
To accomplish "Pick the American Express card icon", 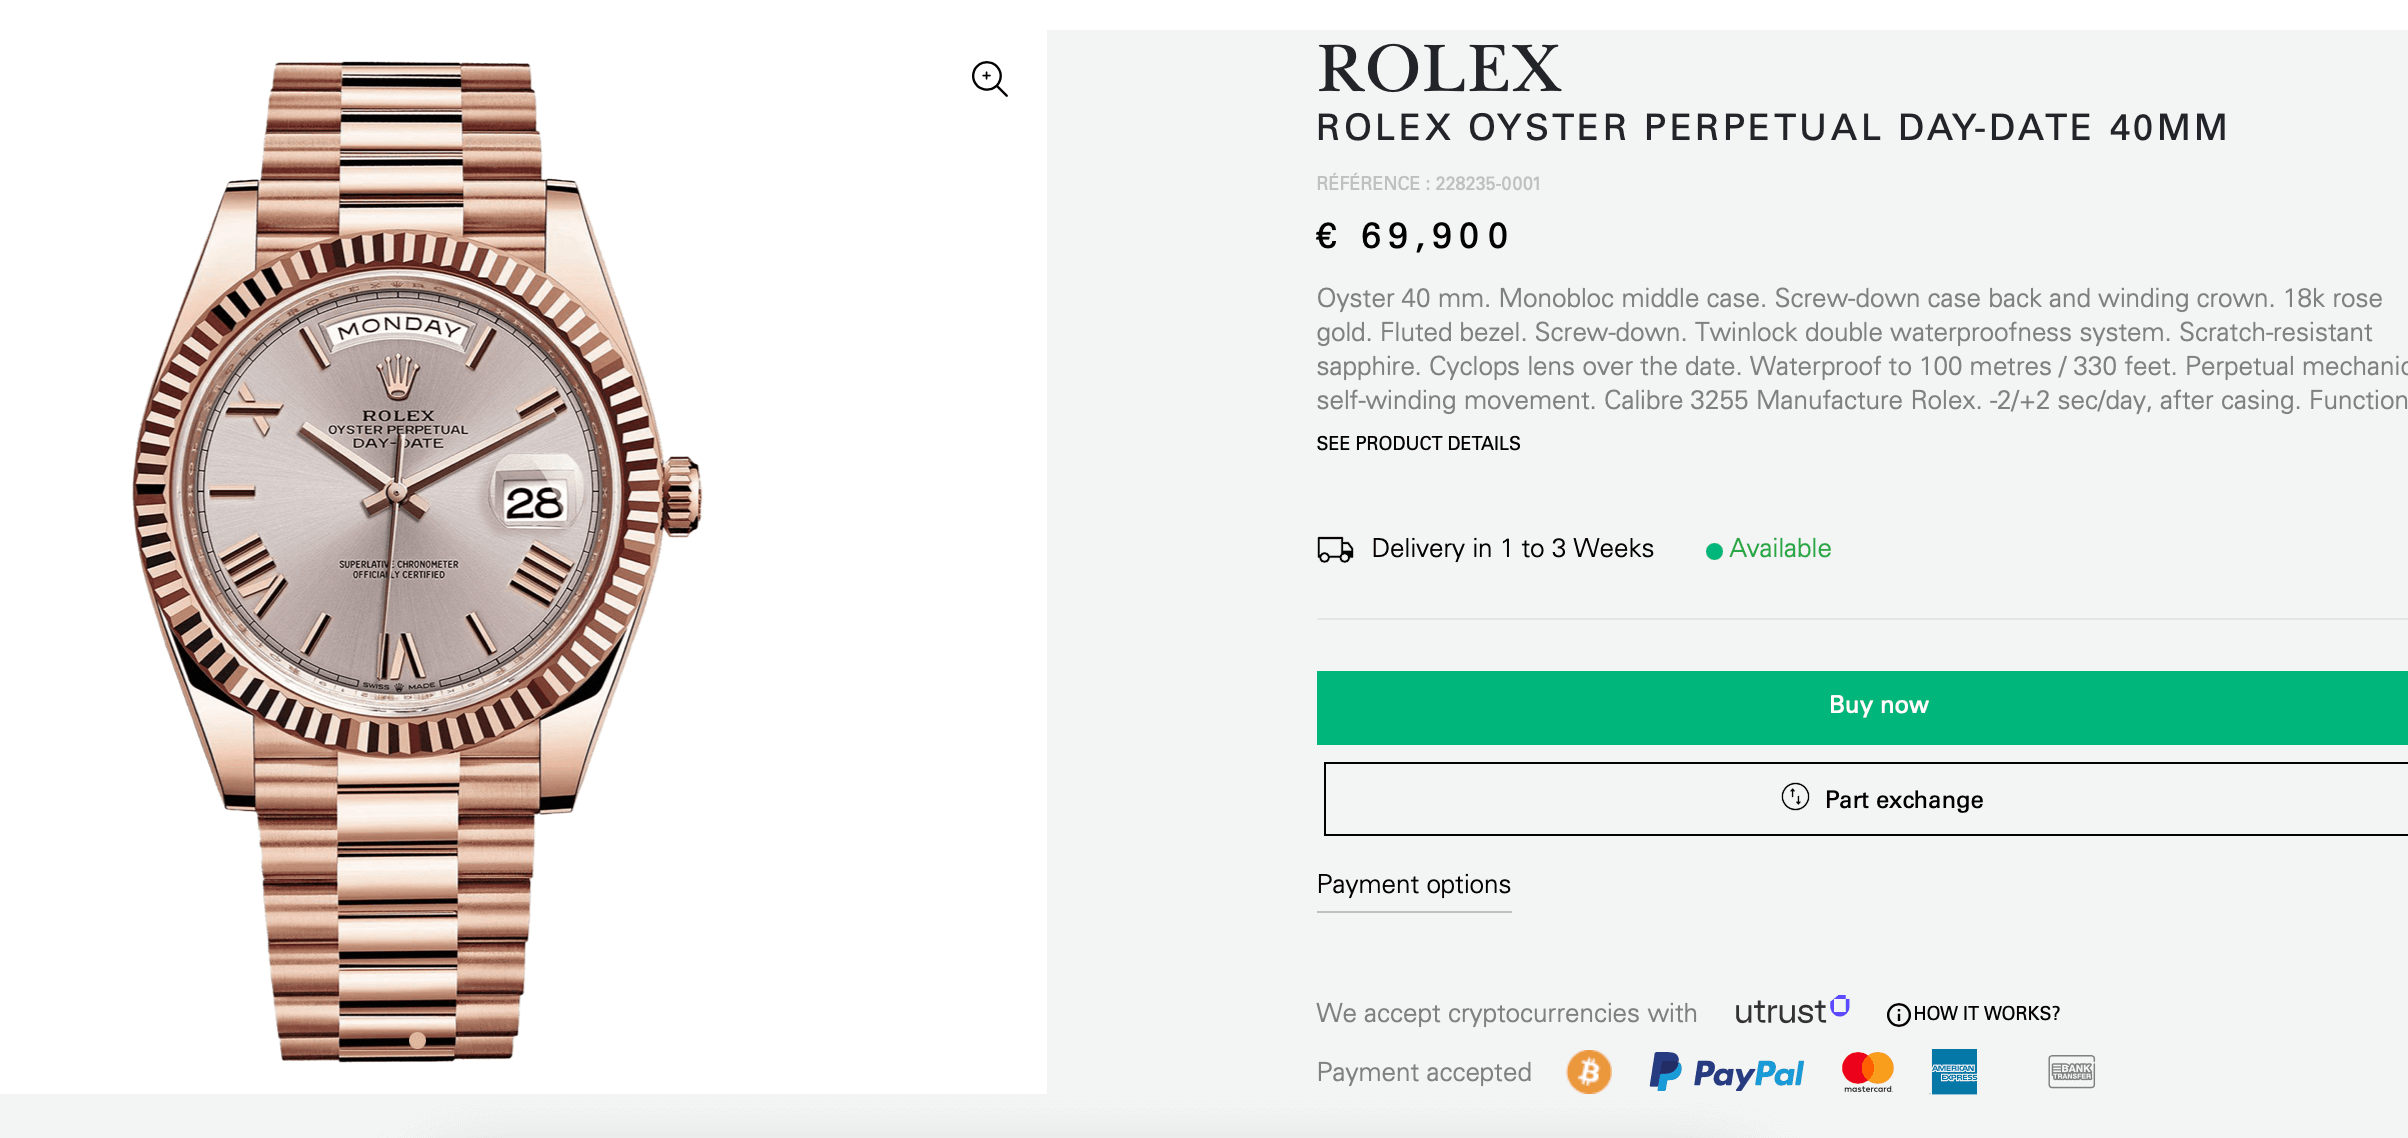I will pos(1954,1072).
